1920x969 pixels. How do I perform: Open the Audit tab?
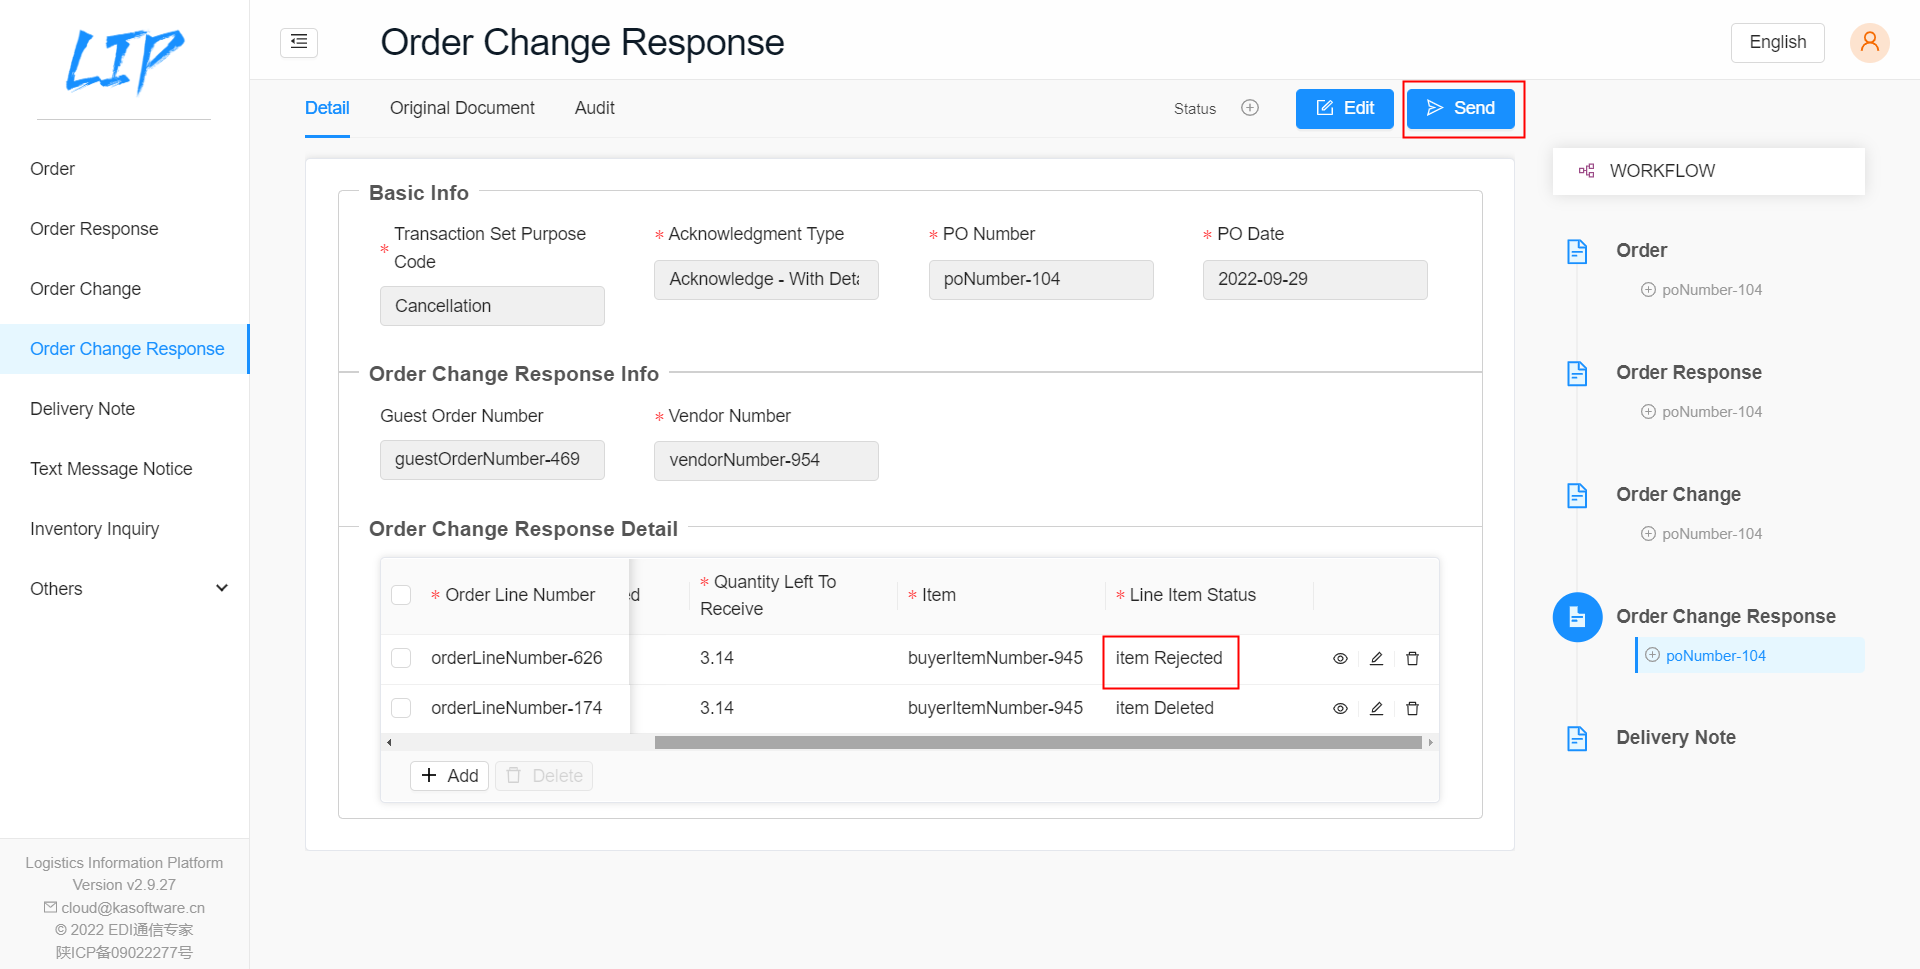pyautogui.click(x=594, y=108)
